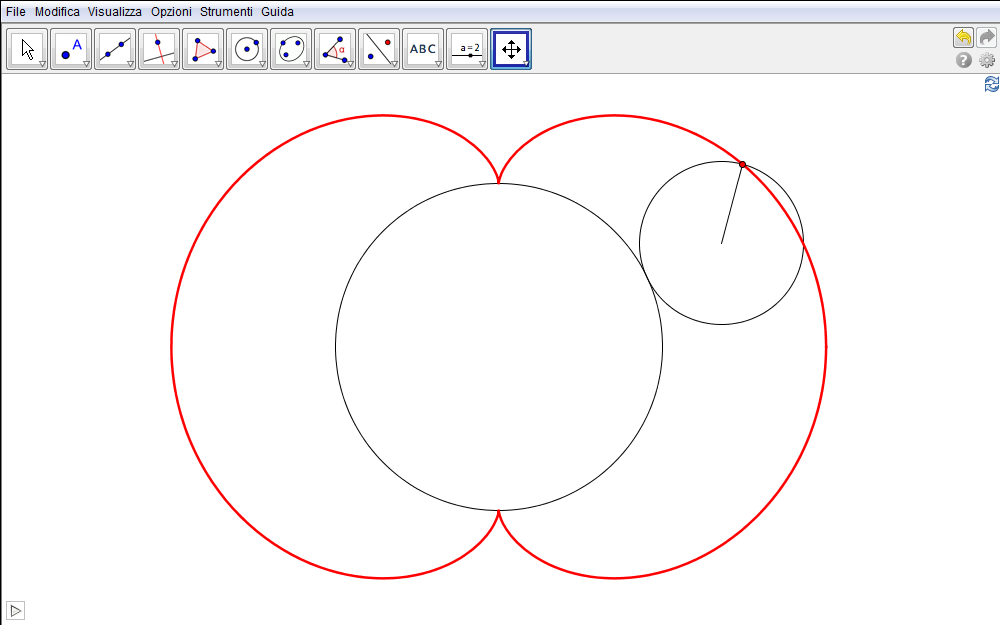Activate the Circle with center tool
1000x625 pixels.
[247, 49]
